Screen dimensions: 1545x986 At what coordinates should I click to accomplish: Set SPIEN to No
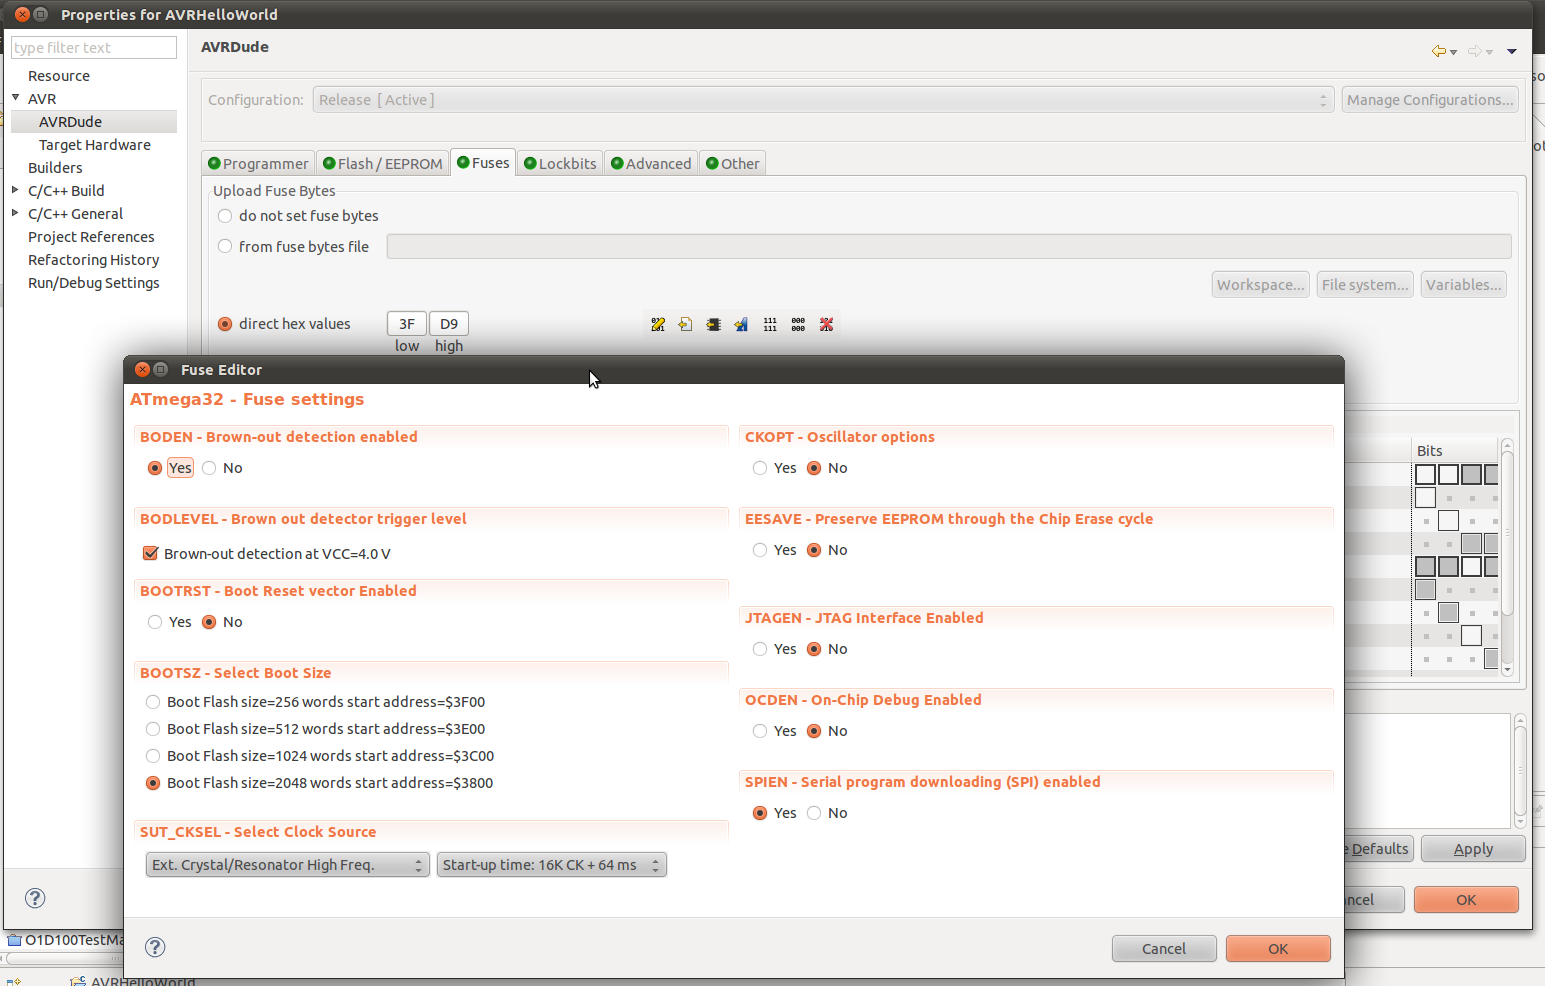coord(814,813)
